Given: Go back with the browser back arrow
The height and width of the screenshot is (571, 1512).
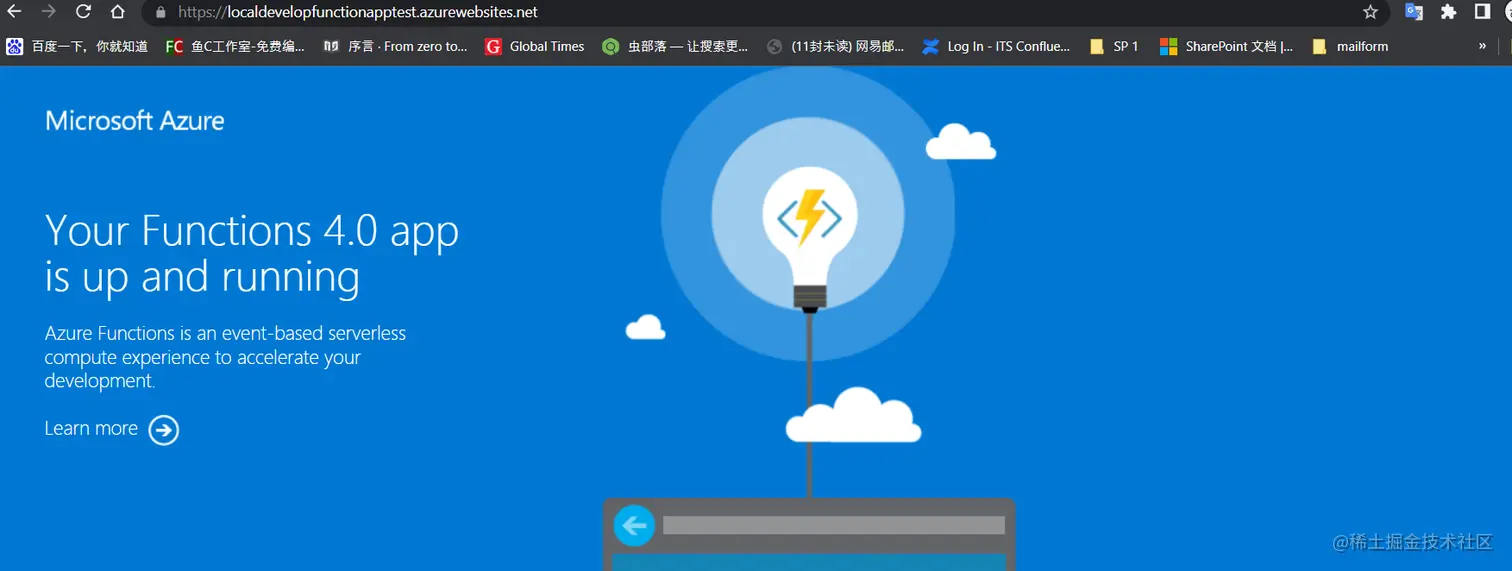Looking at the screenshot, I should (x=14, y=12).
